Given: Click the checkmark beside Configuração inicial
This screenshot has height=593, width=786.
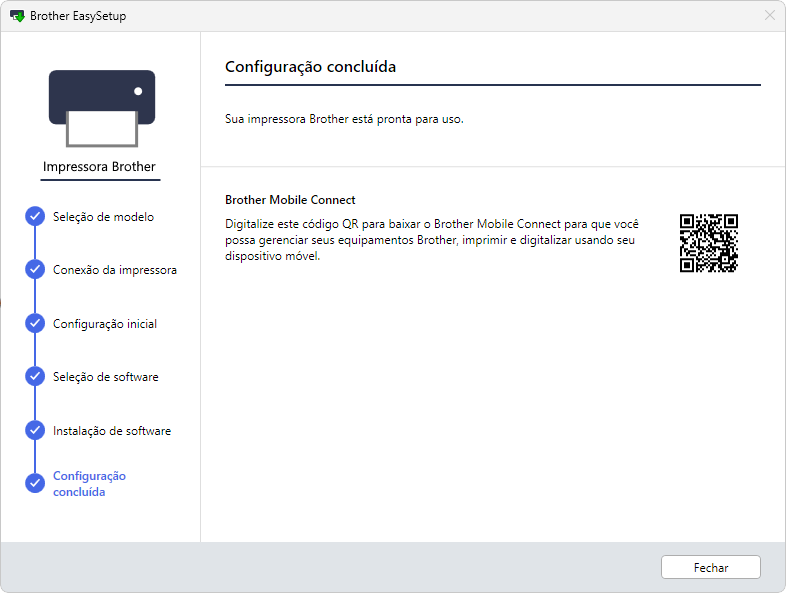Looking at the screenshot, I should click(x=35, y=323).
